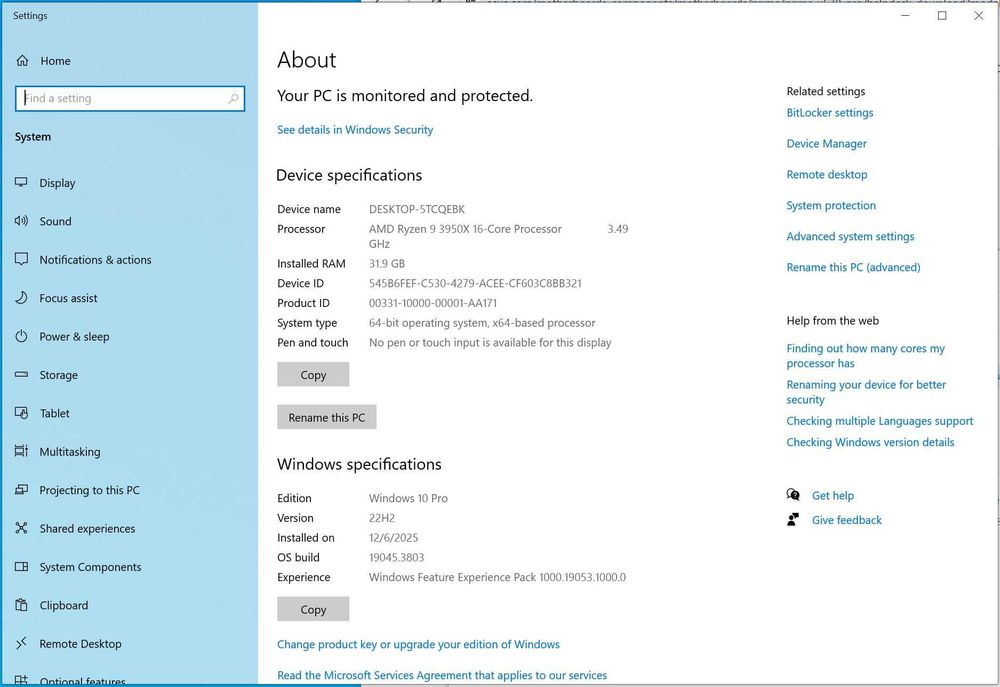Image resolution: width=1000 pixels, height=687 pixels.
Task: Click the Display monitor icon
Action: (x=21, y=182)
